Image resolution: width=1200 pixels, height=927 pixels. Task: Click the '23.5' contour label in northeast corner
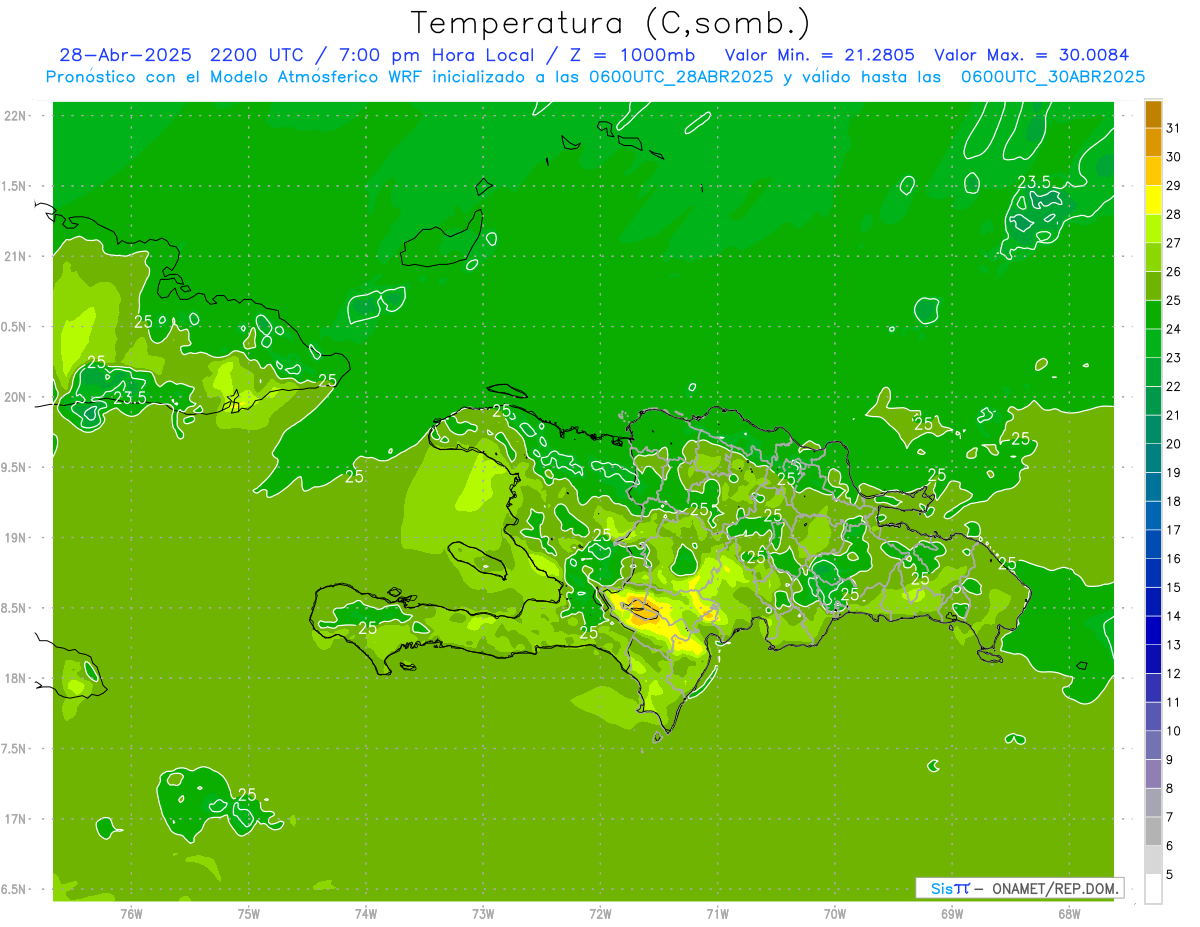1033,181
